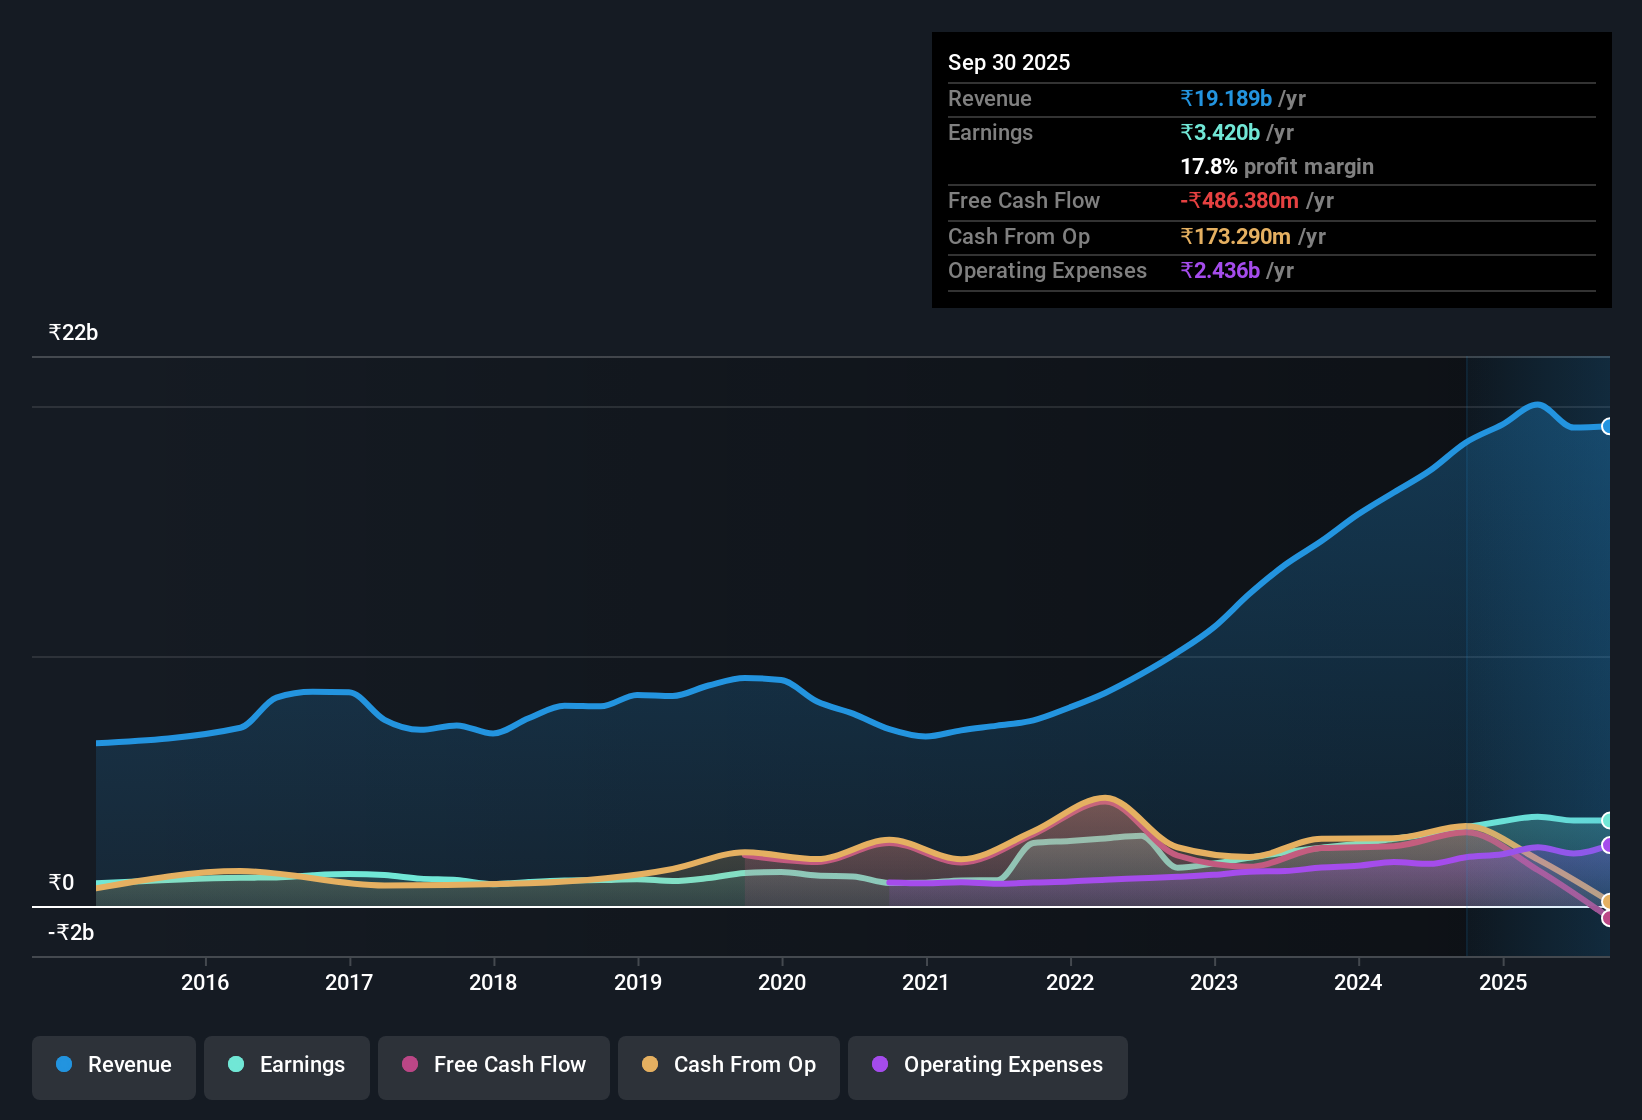Select the Earnings legend entry
This screenshot has height=1120, width=1642.
point(287,1067)
